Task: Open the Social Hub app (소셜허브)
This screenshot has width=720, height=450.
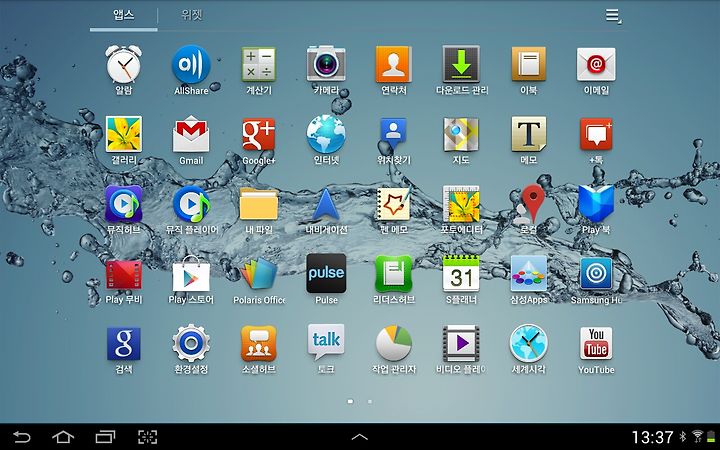Action: point(259,343)
